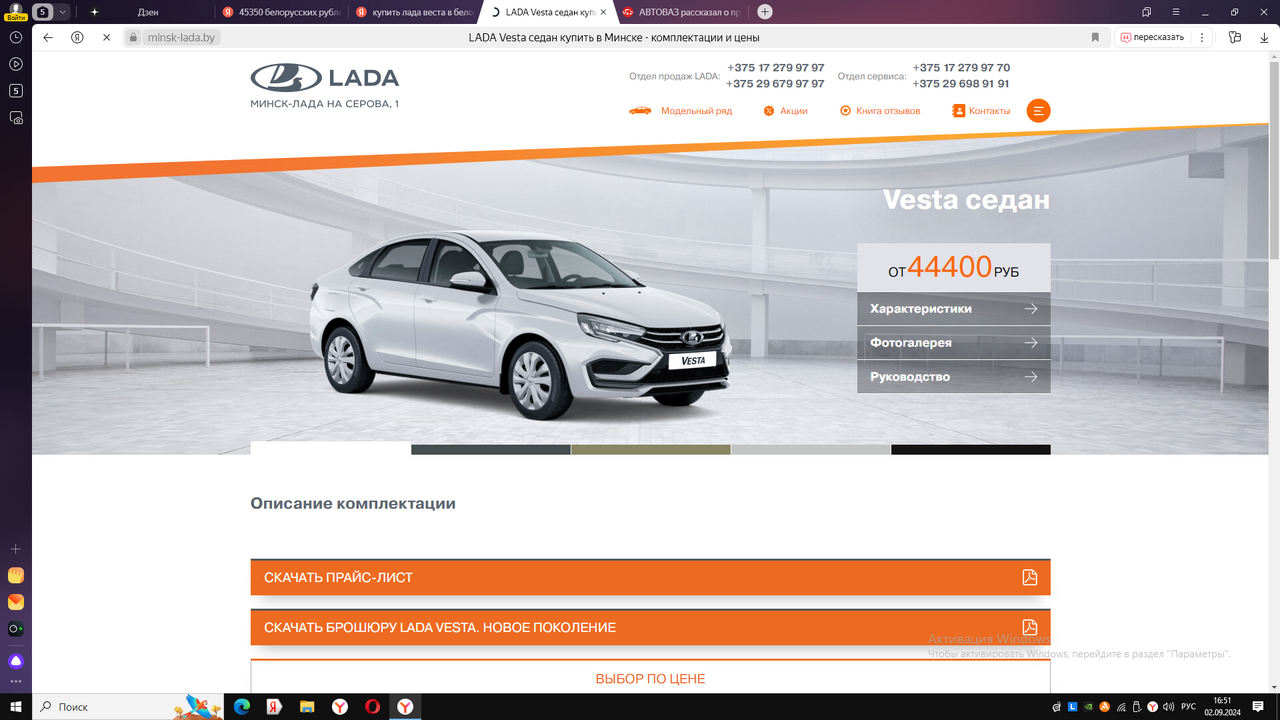Click PDF icon on СКАЧАТЬ БРОШЮРУ bar
Screen dimensions: 1280x720
tap(1029, 627)
